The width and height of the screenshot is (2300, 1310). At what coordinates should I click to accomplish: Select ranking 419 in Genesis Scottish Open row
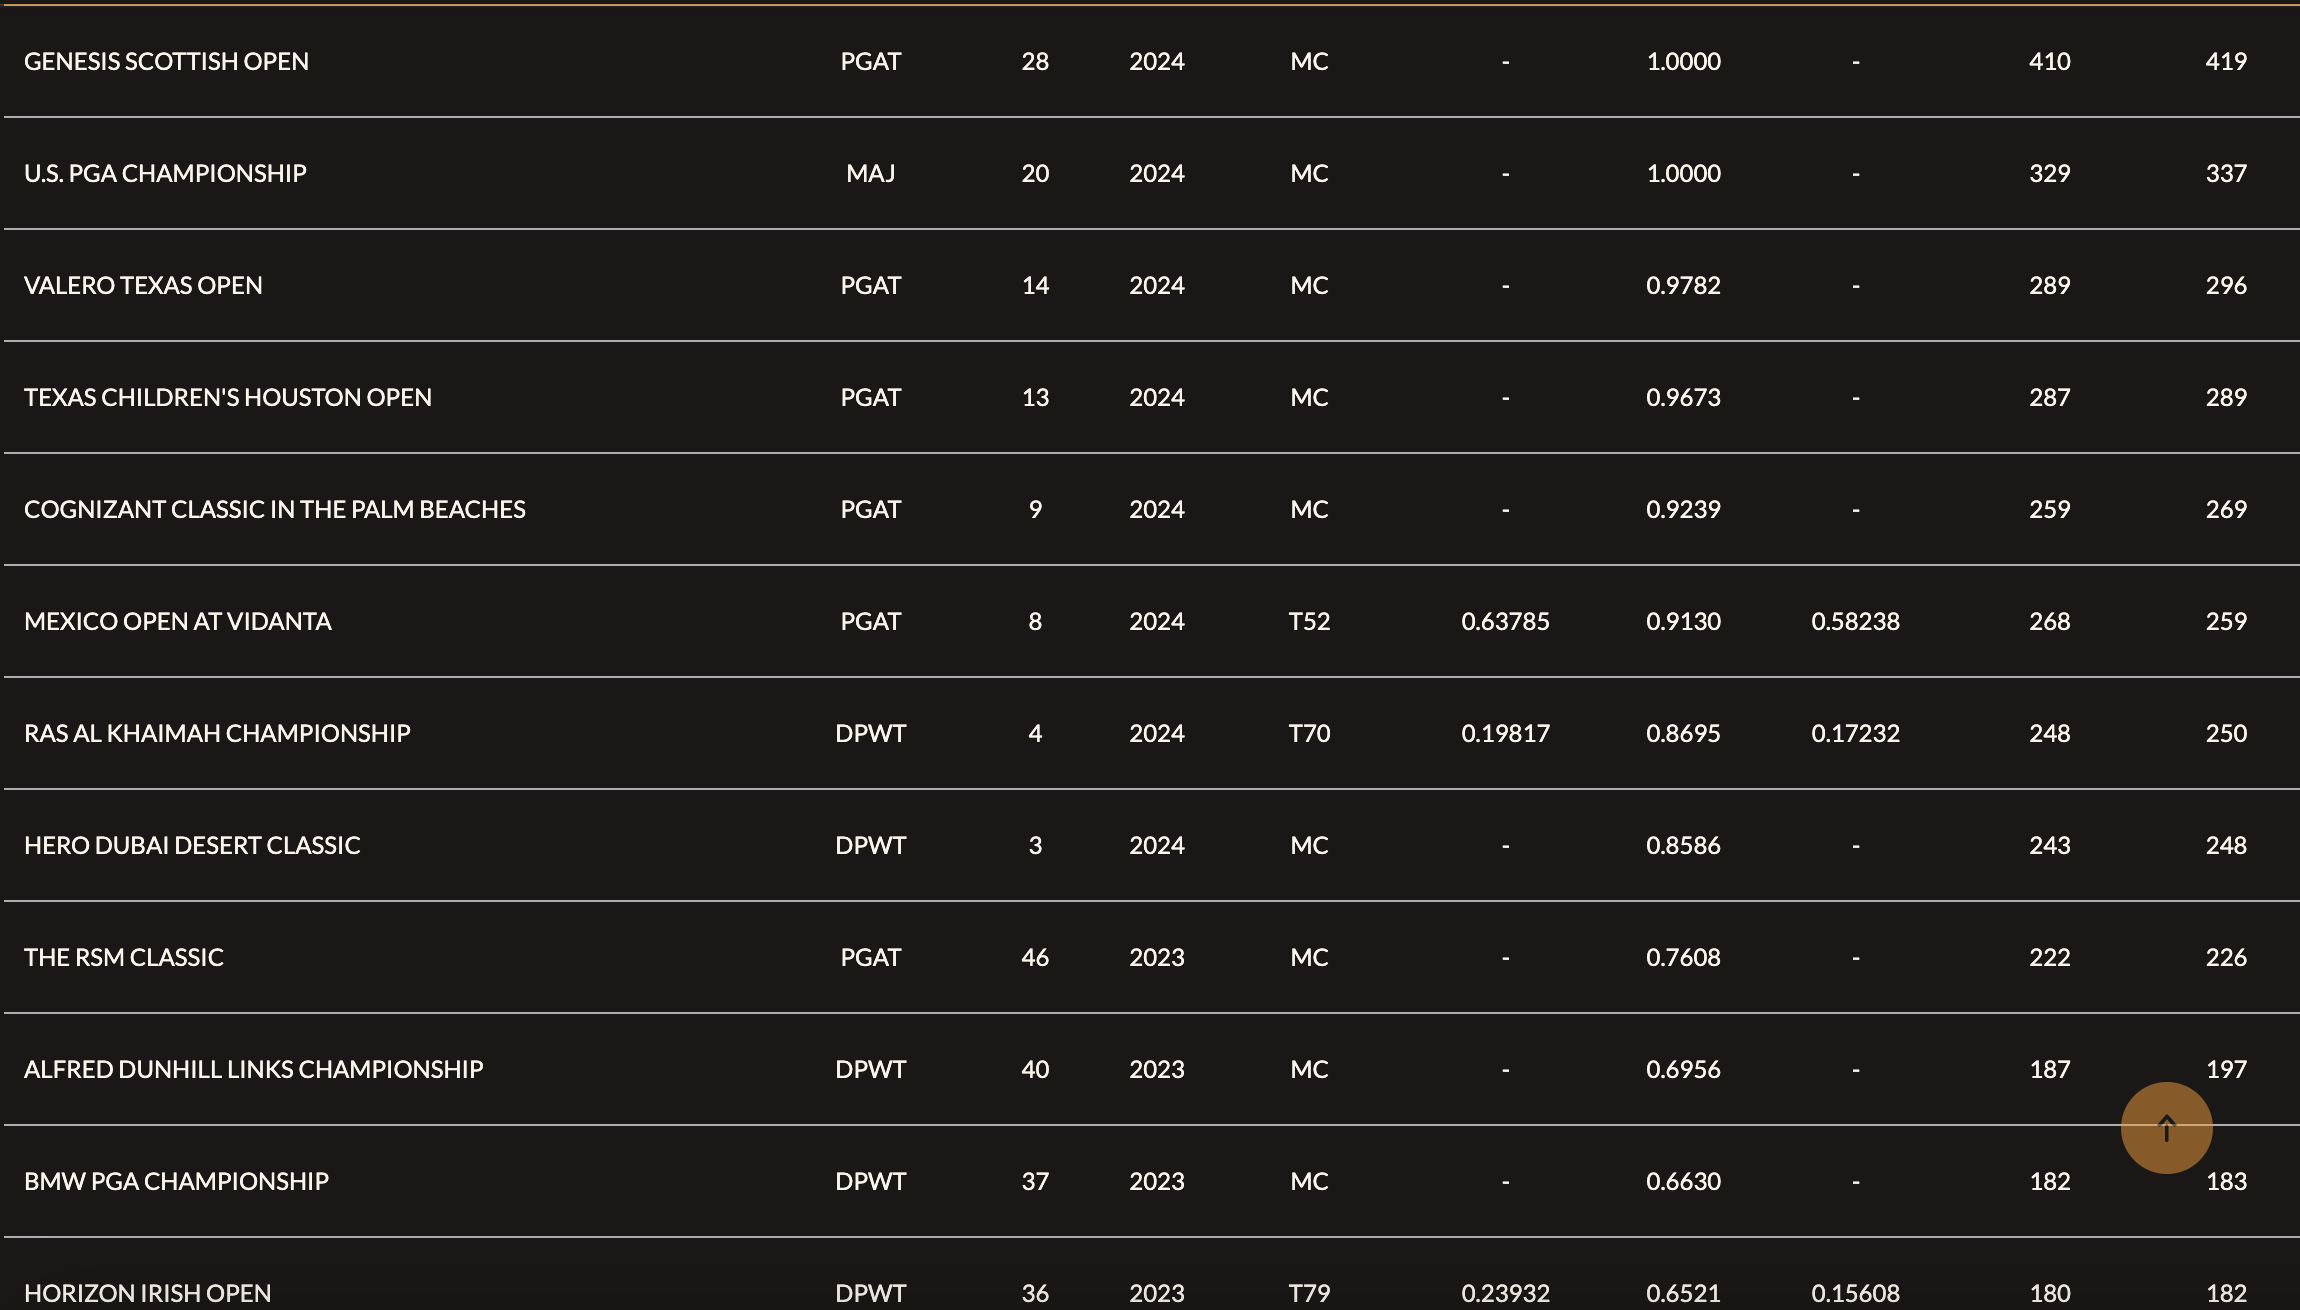pos(2226,61)
